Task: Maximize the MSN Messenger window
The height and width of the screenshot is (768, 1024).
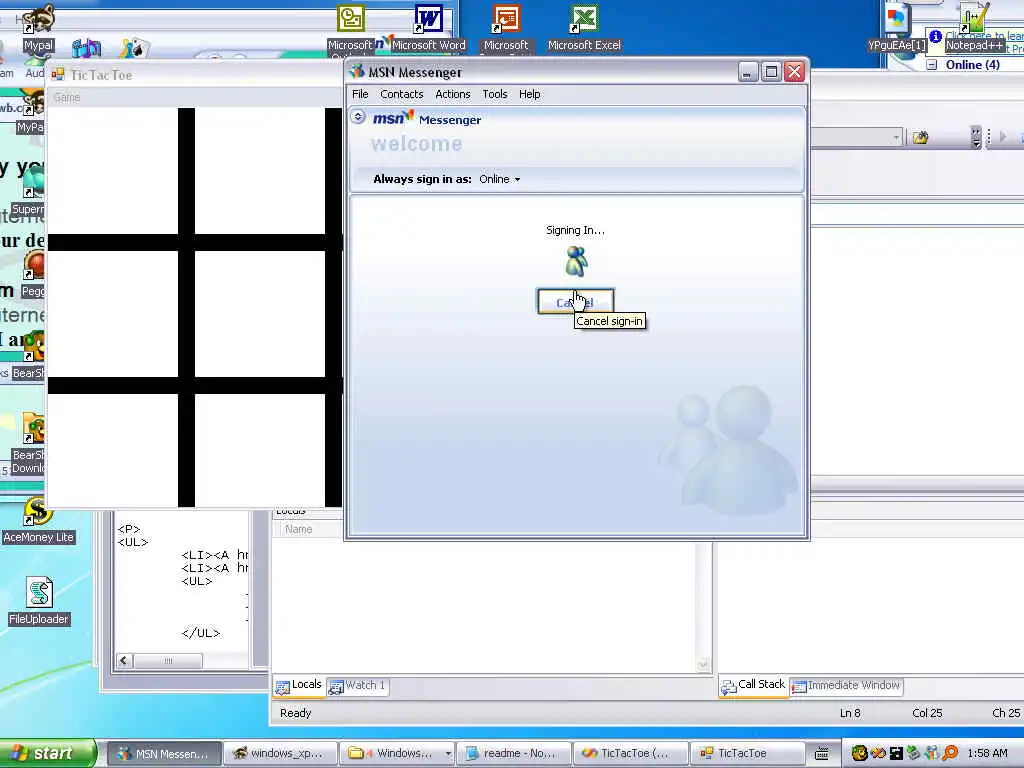Action: coord(771,72)
